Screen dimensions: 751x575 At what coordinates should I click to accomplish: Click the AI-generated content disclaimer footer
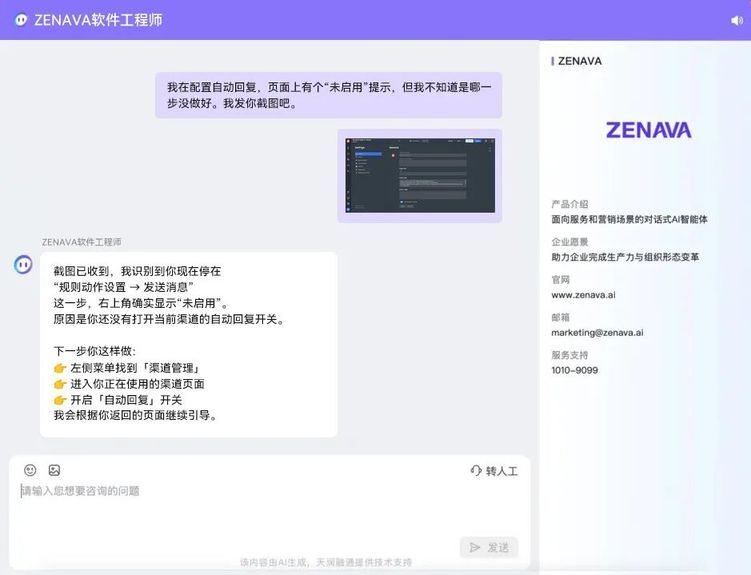pyautogui.click(x=326, y=562)
